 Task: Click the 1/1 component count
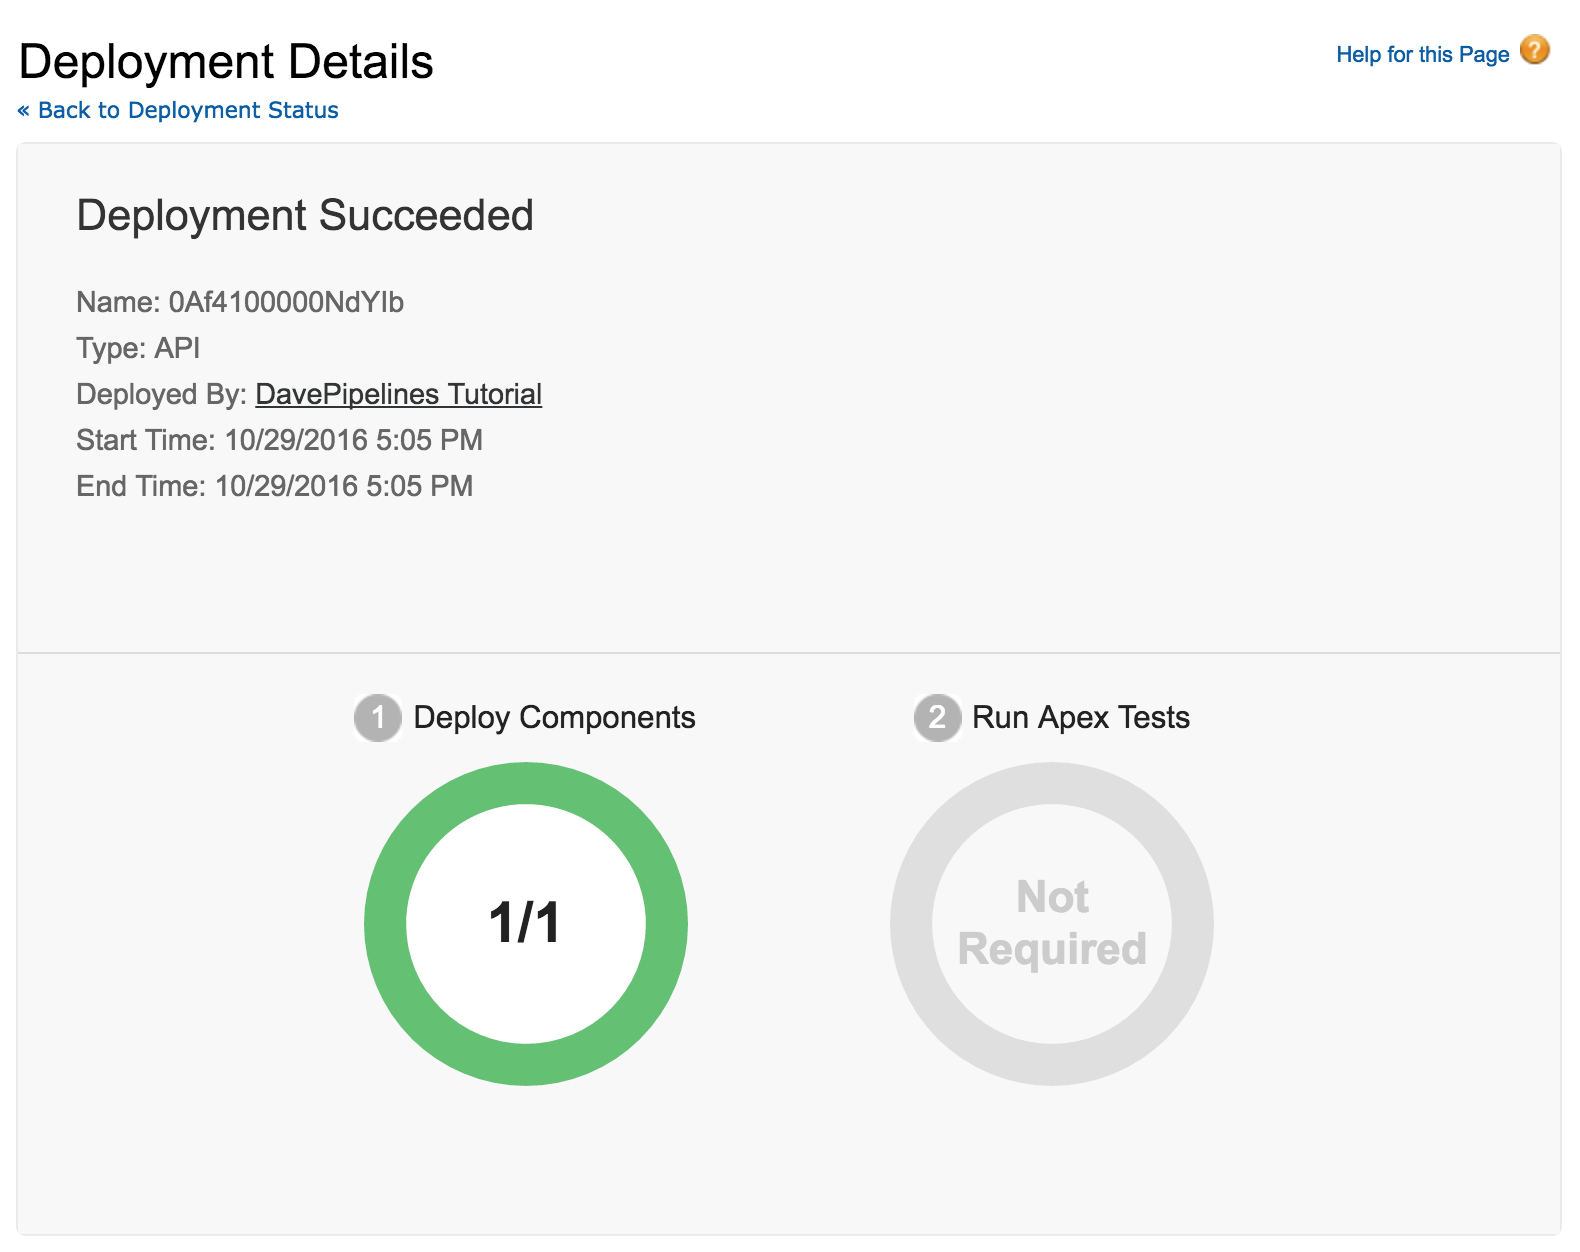pos(525,922)
